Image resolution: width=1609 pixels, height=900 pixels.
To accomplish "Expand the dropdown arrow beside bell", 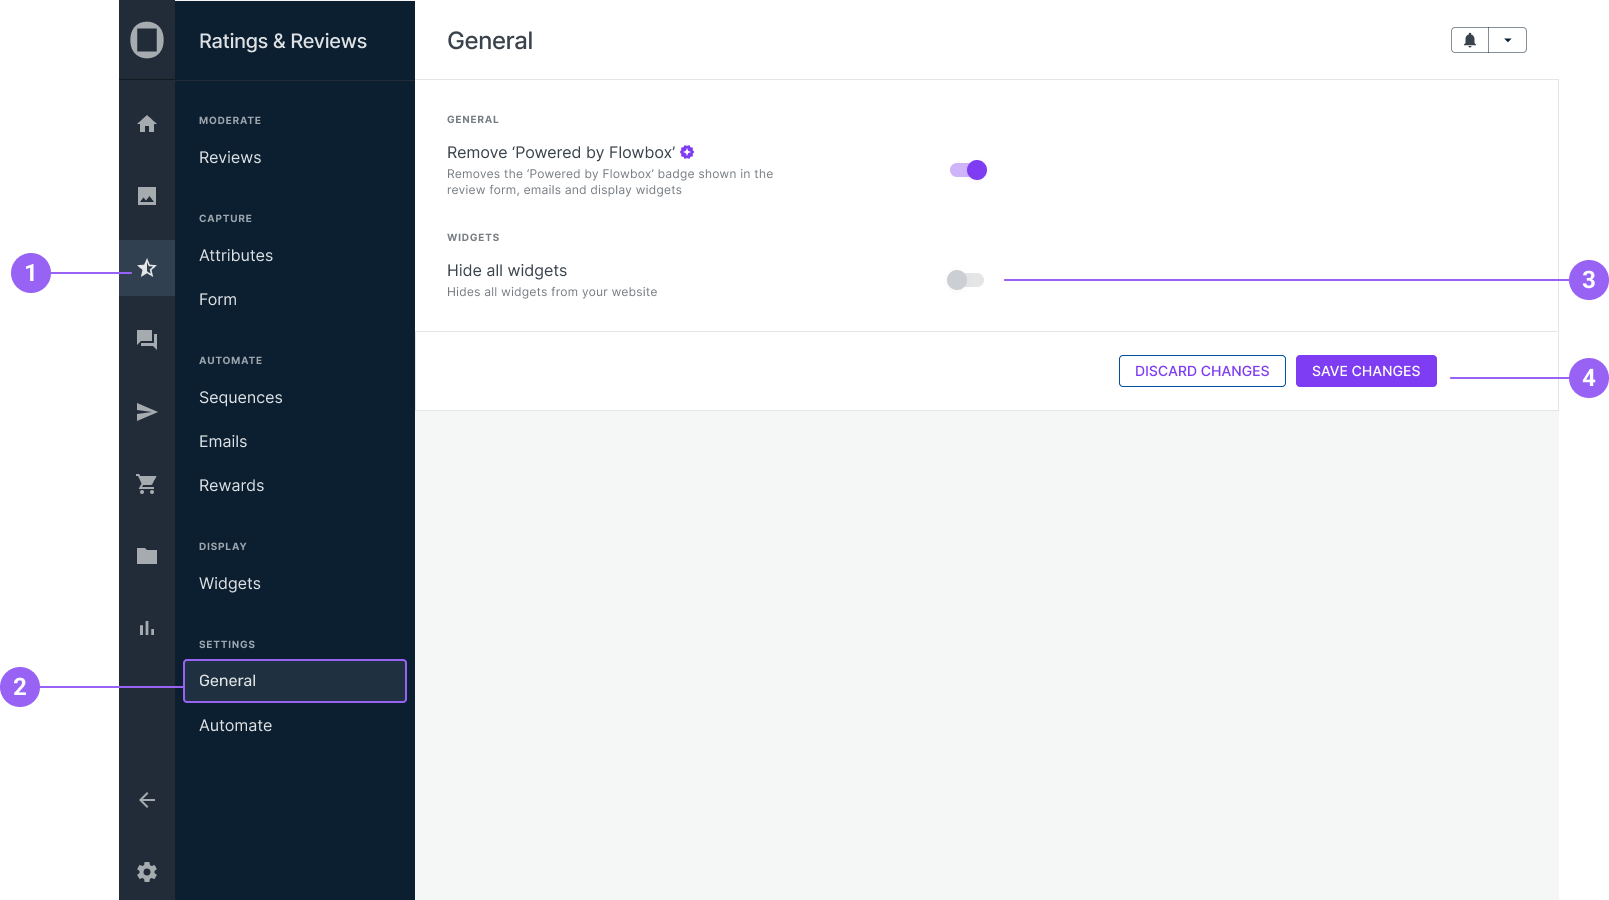I will point(1508,40).
